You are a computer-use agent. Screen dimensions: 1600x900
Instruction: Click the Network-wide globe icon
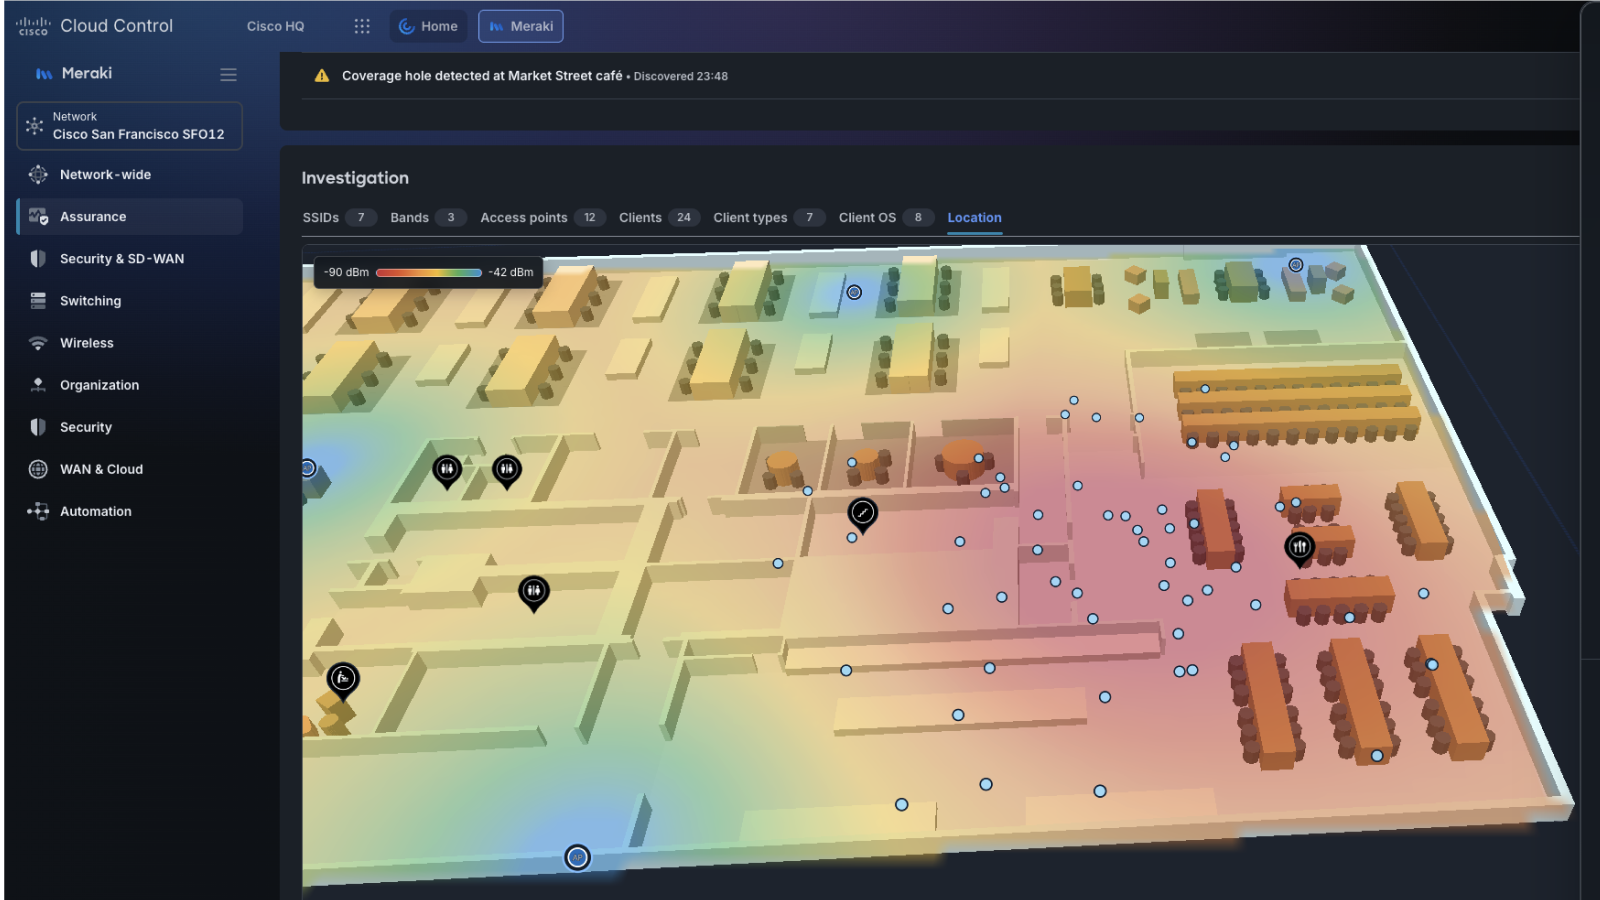pos(38,175)
